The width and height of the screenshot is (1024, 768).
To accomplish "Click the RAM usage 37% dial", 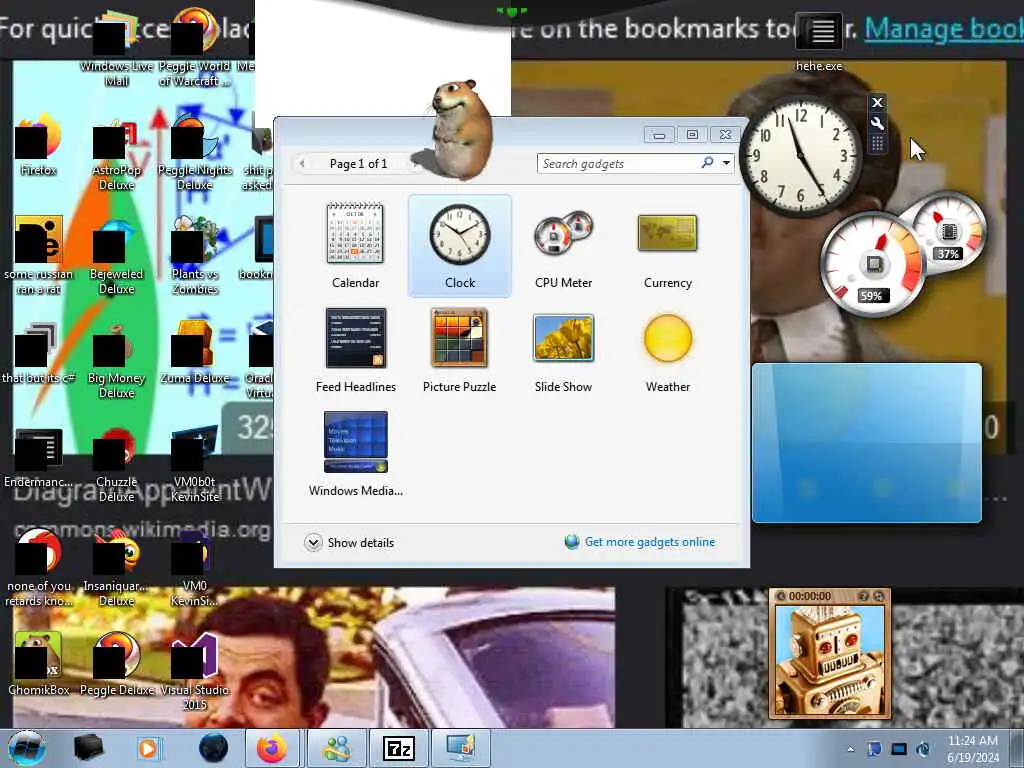I will tap(950, 233).
